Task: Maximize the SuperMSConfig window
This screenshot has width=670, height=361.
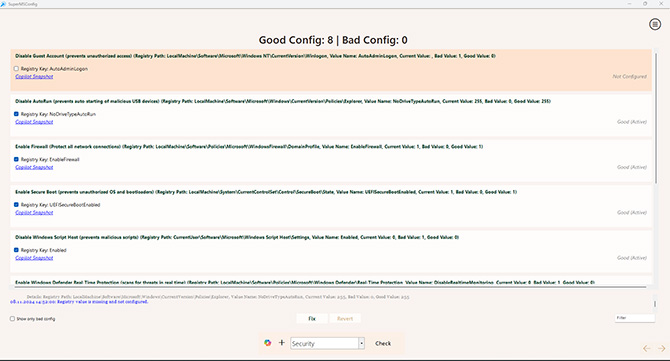Action: pyautogui.click(x=645, y=3)
